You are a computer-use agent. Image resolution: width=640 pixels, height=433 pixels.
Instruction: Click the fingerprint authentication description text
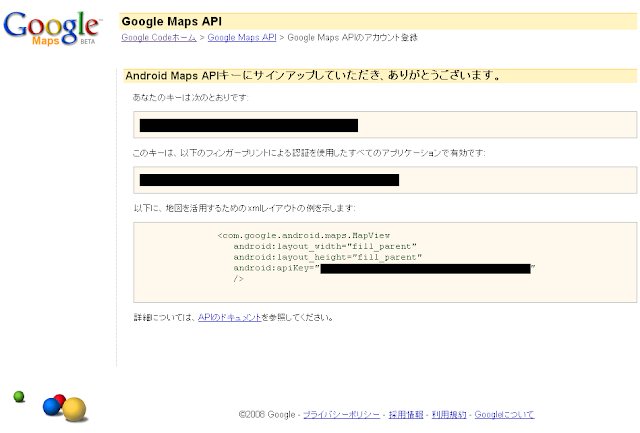[309, 153]
